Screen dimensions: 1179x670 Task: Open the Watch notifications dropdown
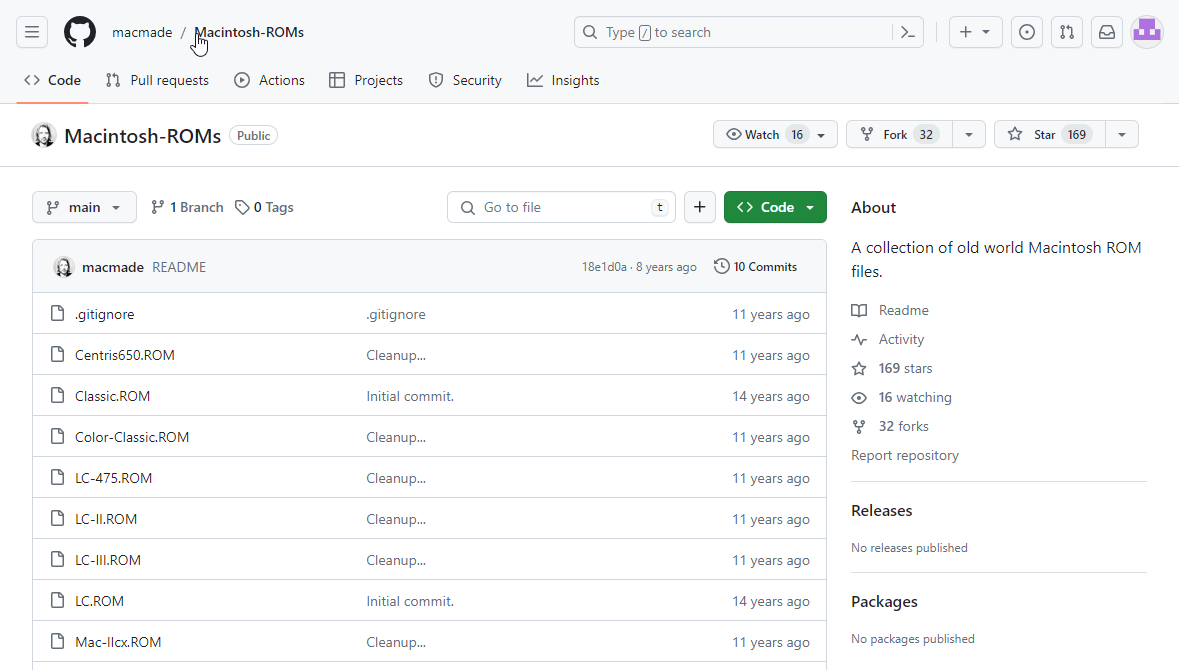[775, 135]
